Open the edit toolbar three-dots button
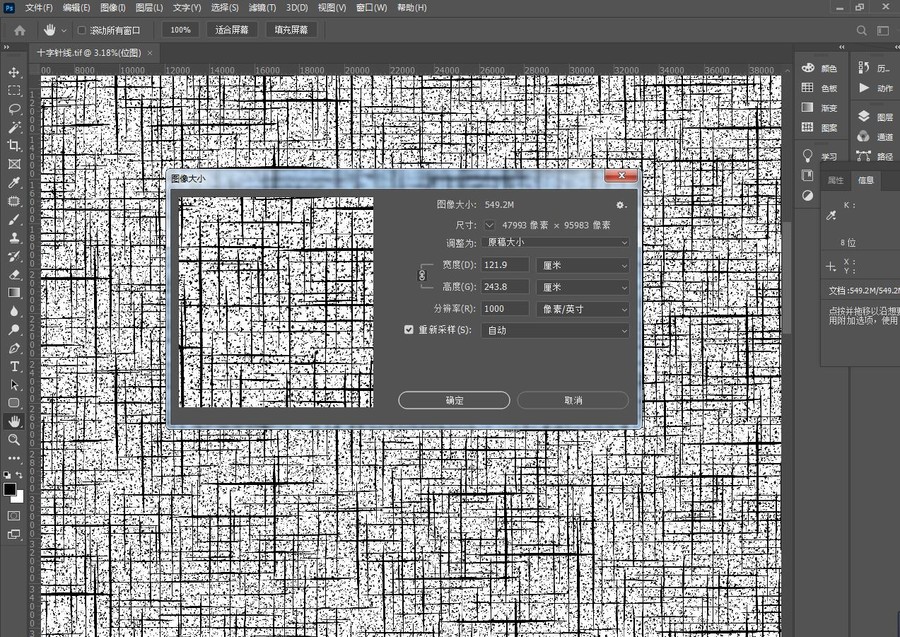Viewport: 900px width, 637px height. coord(14,458)
